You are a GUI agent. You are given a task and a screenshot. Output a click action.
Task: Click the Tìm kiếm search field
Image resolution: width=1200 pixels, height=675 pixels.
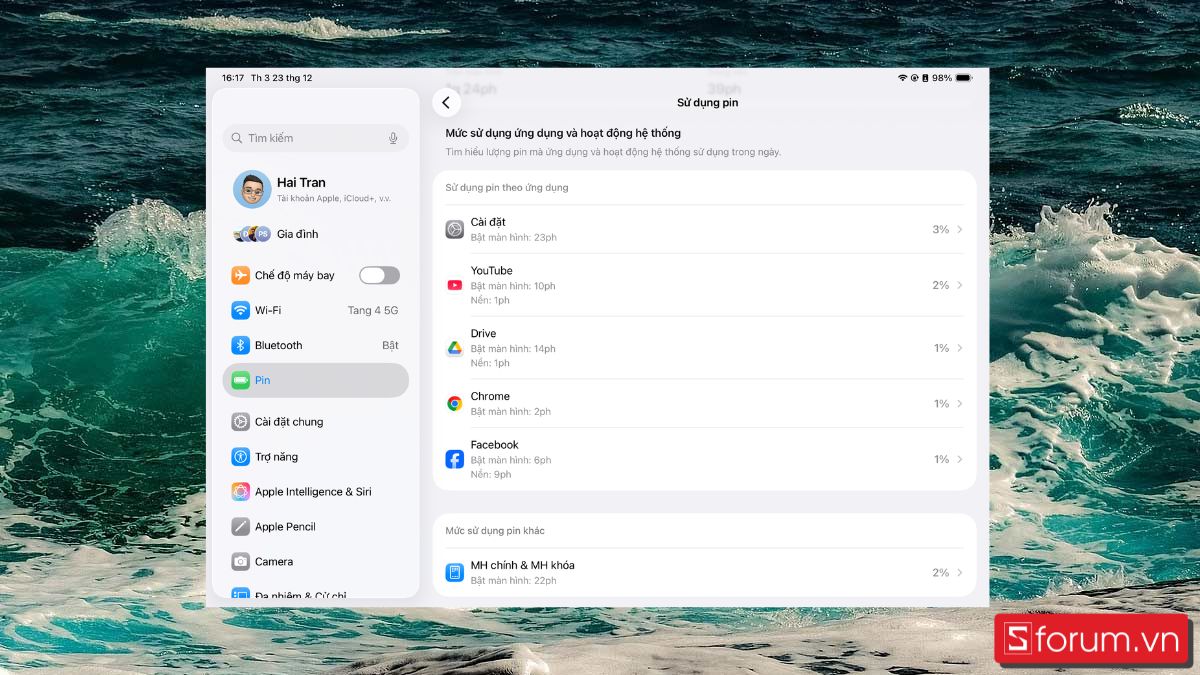click(300, 137)
